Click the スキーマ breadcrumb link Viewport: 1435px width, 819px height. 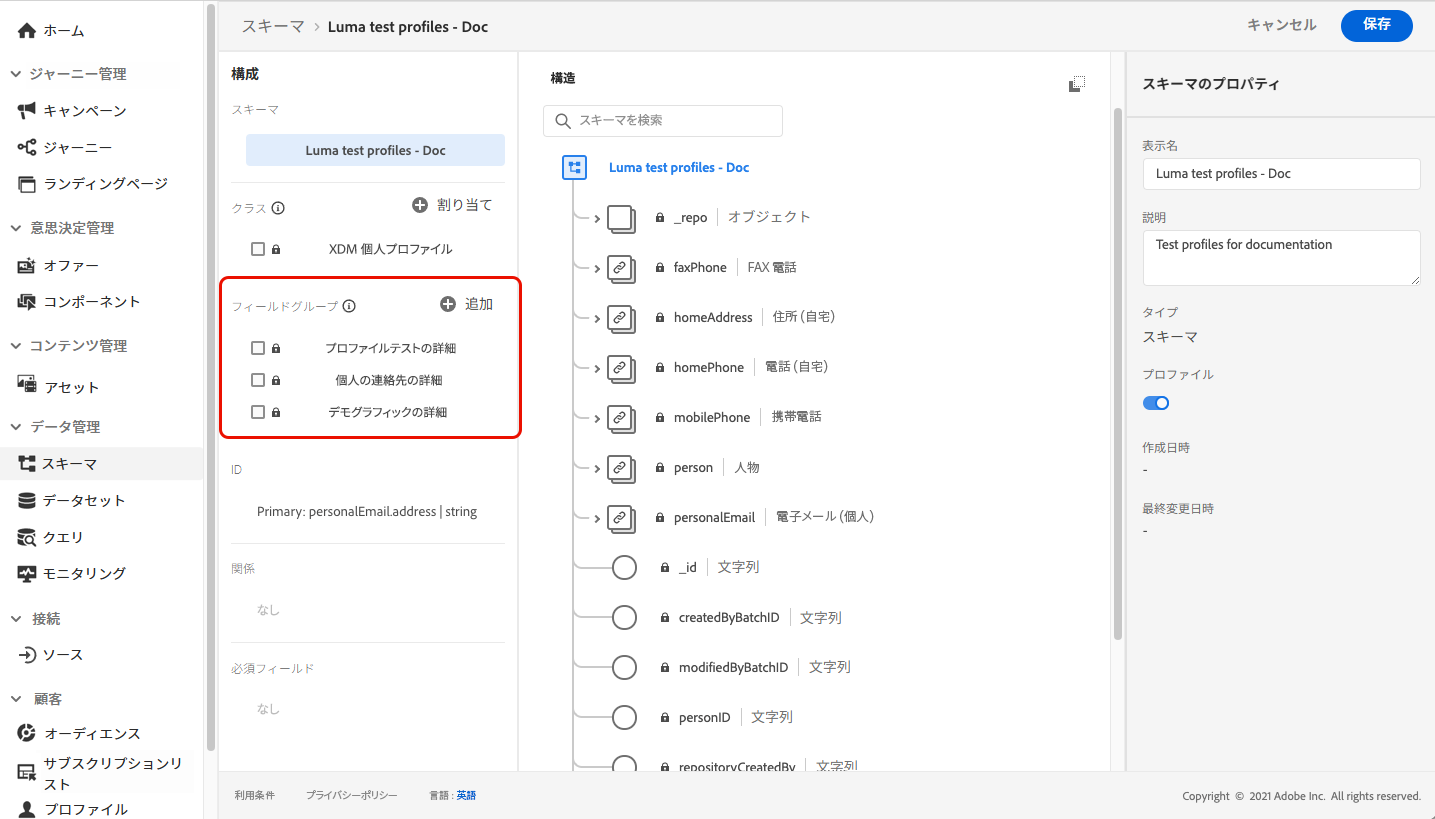(x=272, y=27)
